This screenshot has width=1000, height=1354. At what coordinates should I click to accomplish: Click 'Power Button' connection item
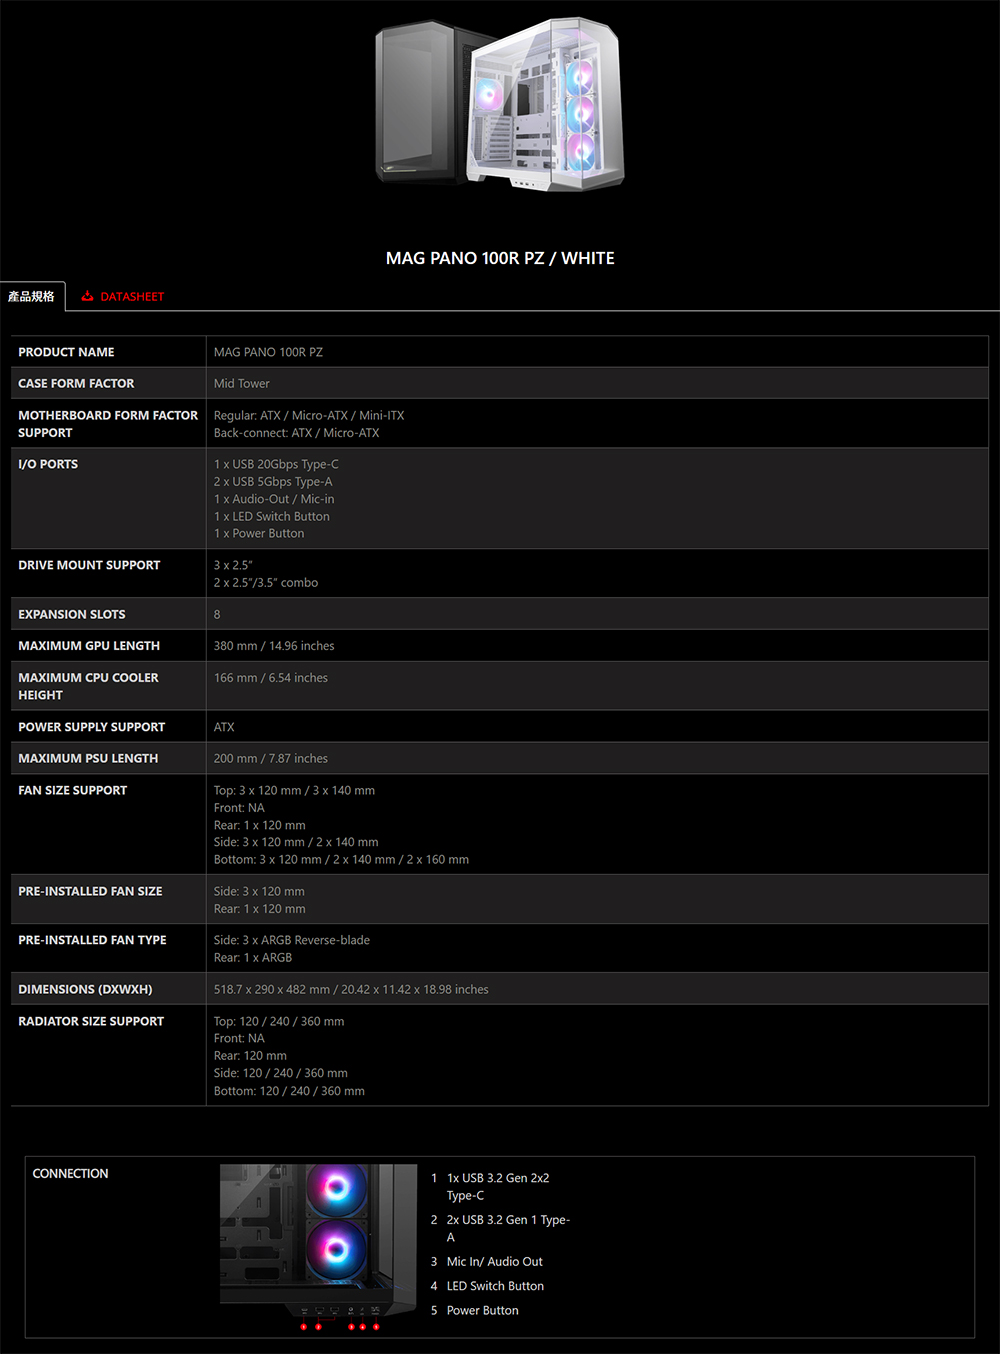click(483, 1311)
